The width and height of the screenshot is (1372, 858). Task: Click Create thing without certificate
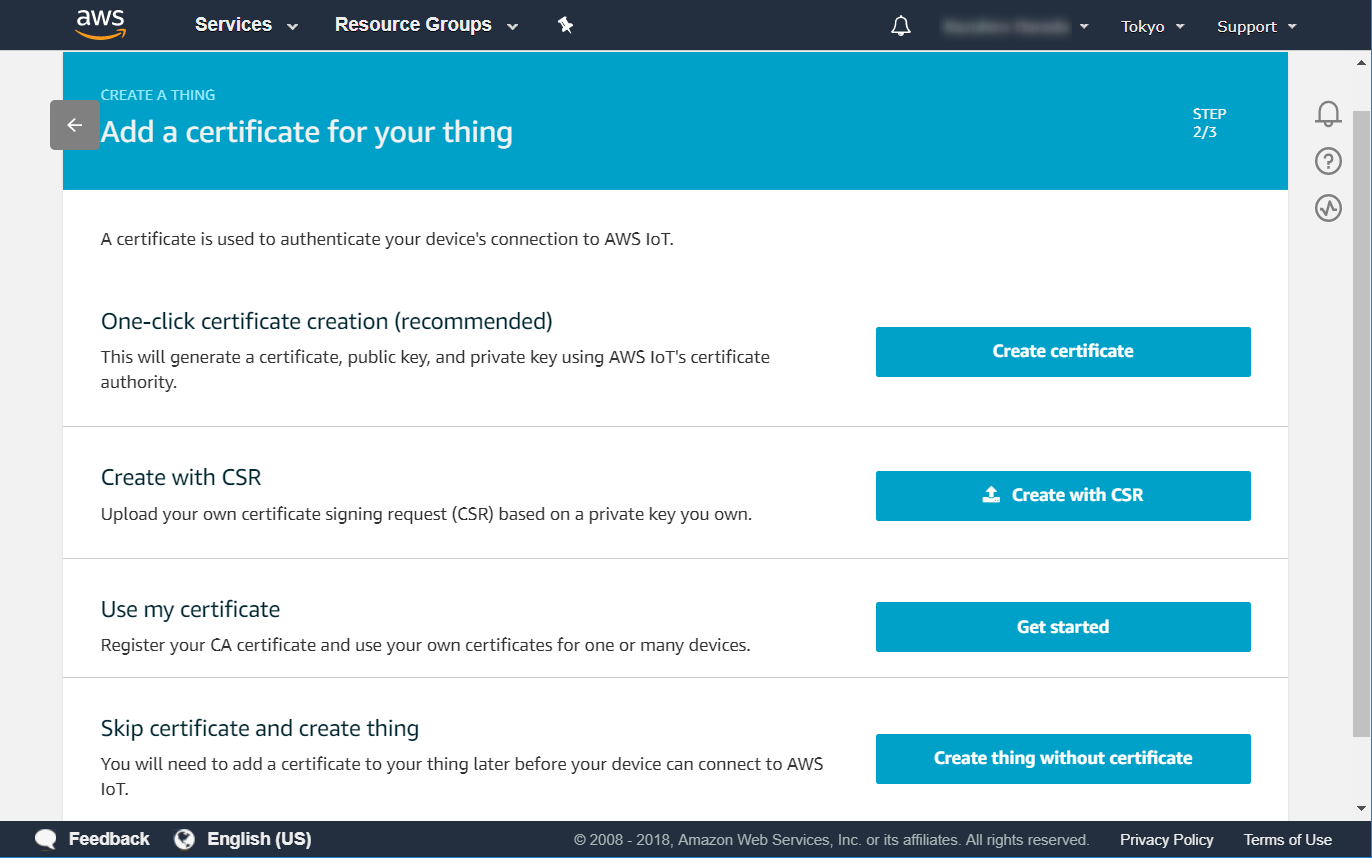[1063, 758]
